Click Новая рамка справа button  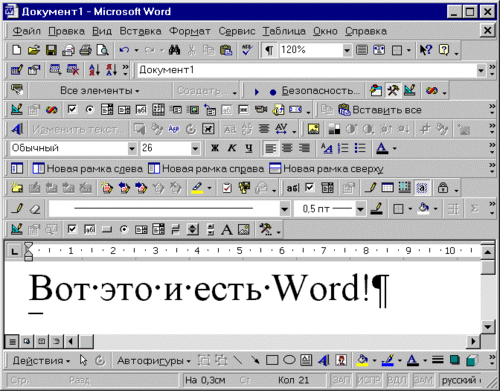(206, 168)
